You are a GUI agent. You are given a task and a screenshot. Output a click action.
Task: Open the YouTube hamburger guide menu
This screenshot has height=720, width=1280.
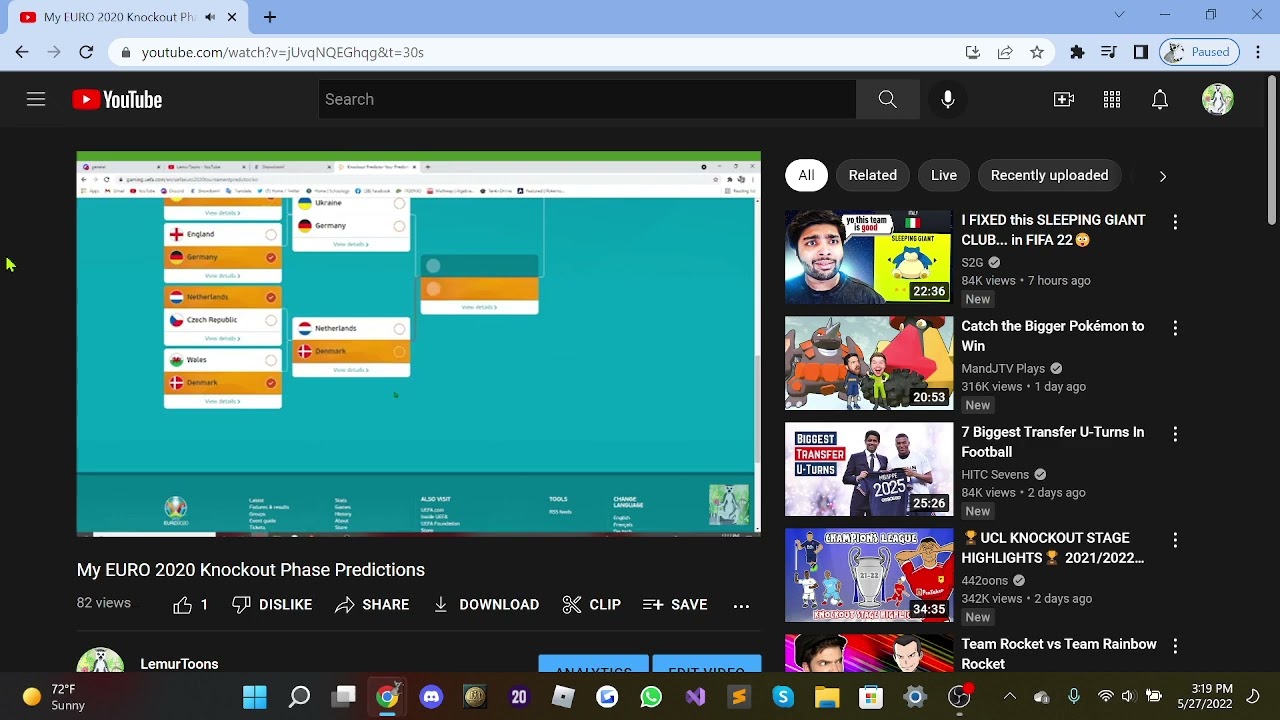[36, 99]
